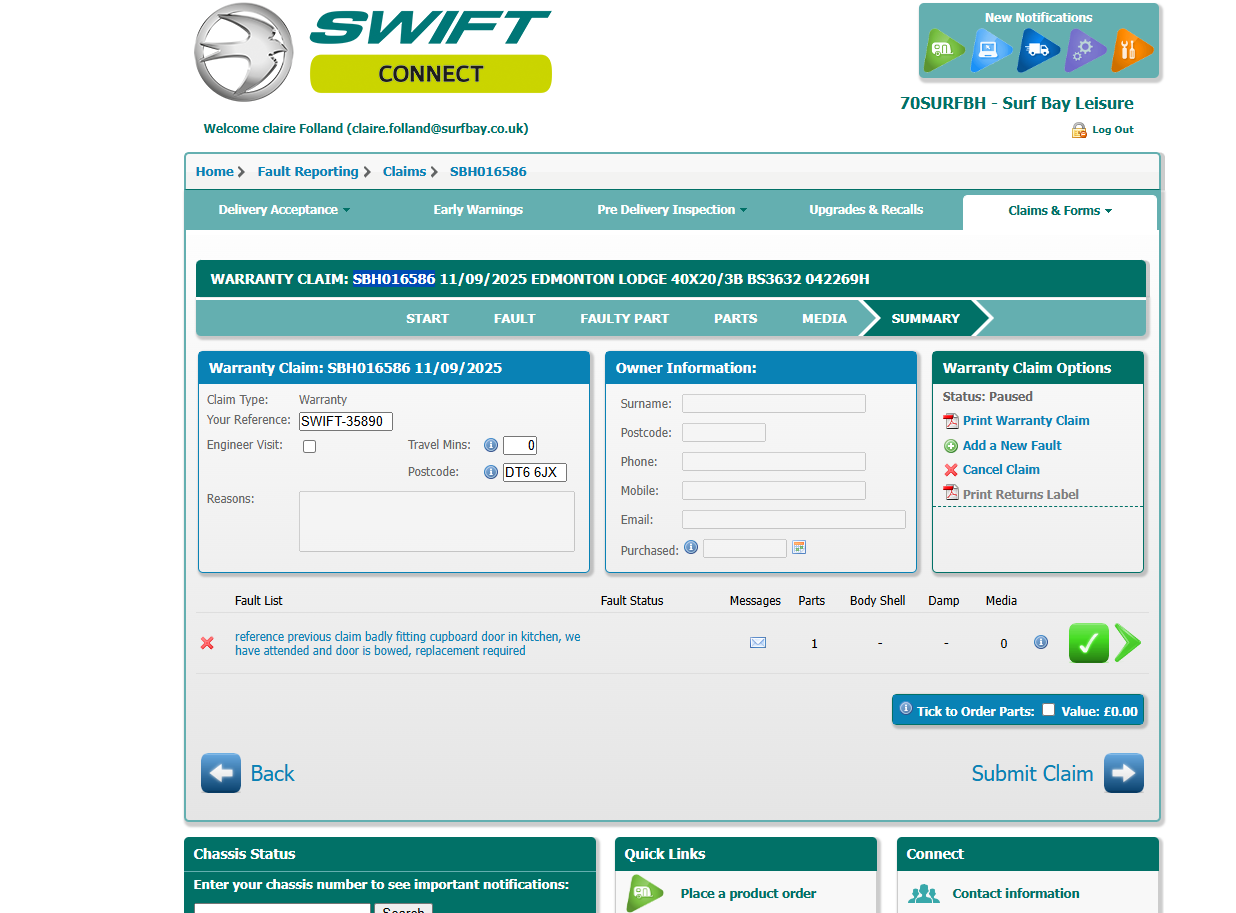The image size is (1236, 913).
Task: Click the 'Value: £0.00' text
Action: click(1100, 711)
